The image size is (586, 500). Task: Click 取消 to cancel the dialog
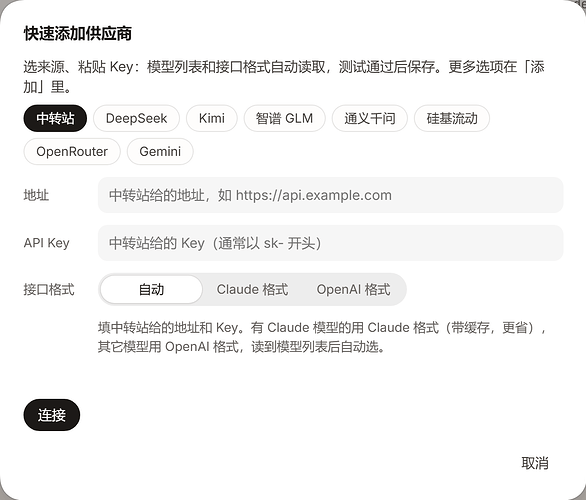tap(535, 463)
